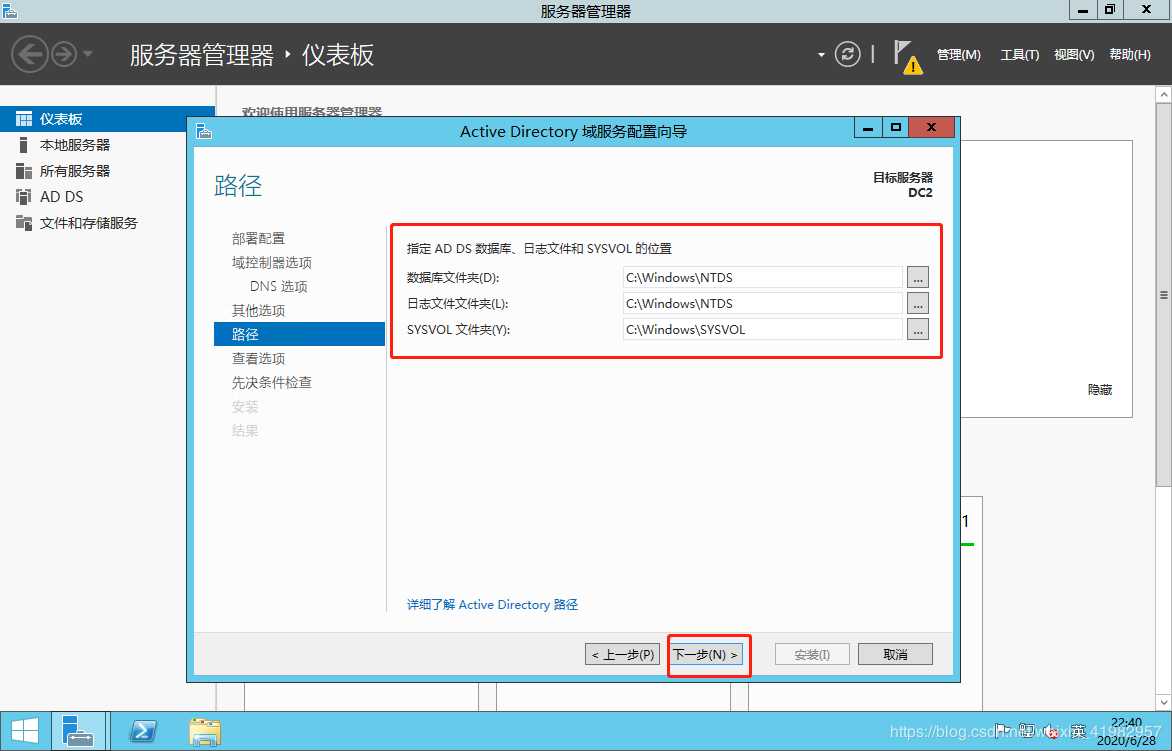Browse for the 数据库文件夹 location
Image resolution: width=1172 pixels, height=751 pixels.
click(x=918, y=277)
